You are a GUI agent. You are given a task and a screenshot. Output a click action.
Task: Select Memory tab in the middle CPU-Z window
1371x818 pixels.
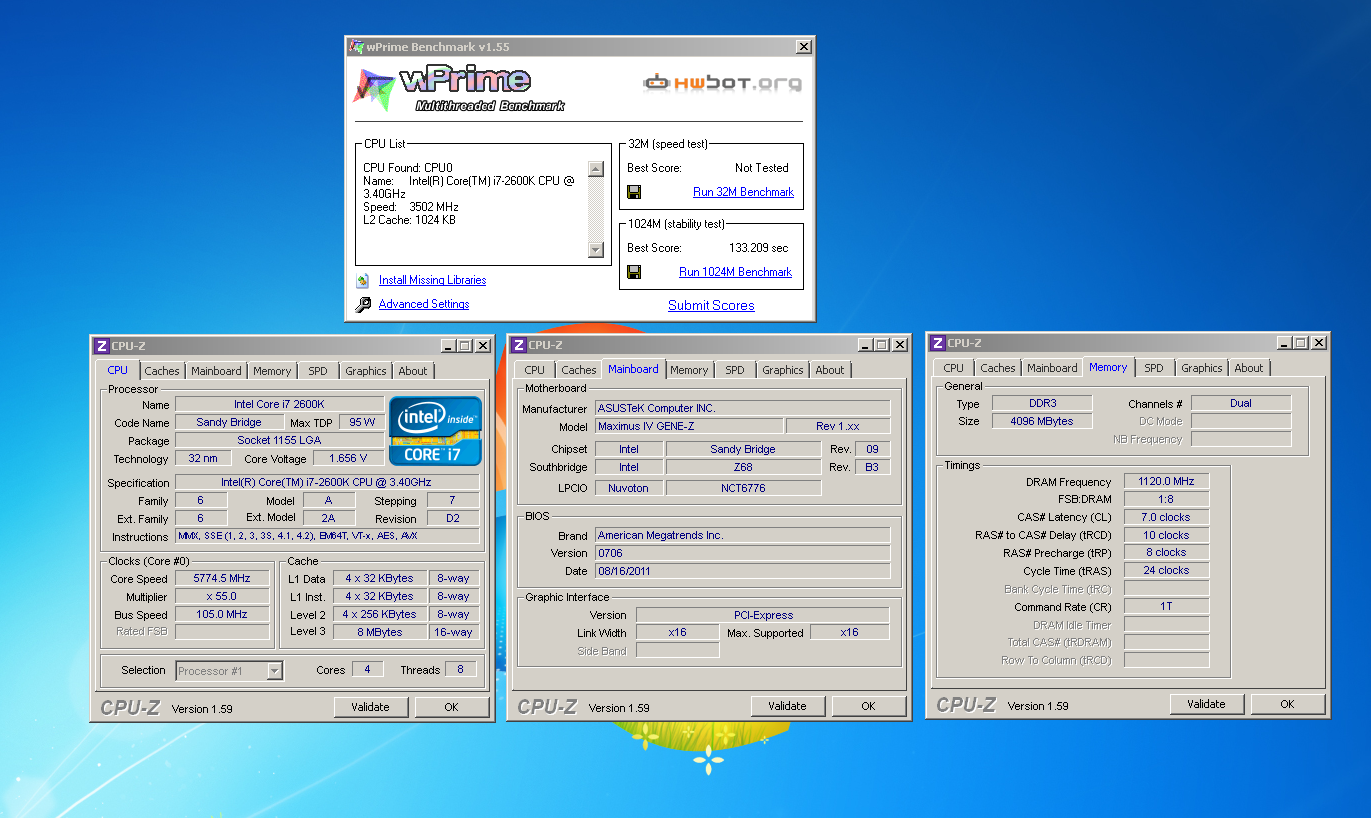point(689,370)
